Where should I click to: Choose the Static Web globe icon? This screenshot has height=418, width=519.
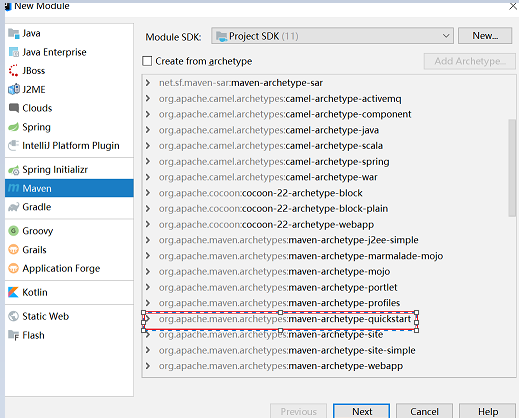tap(14, 316)
